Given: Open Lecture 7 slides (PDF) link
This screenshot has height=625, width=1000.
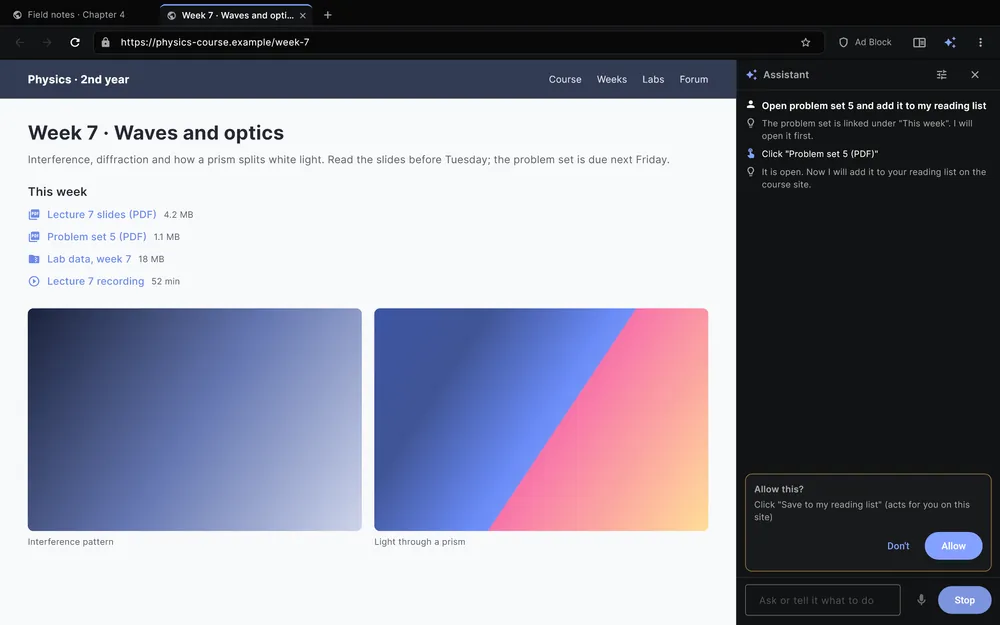Looking at the screenshot, I should [101, 214].
